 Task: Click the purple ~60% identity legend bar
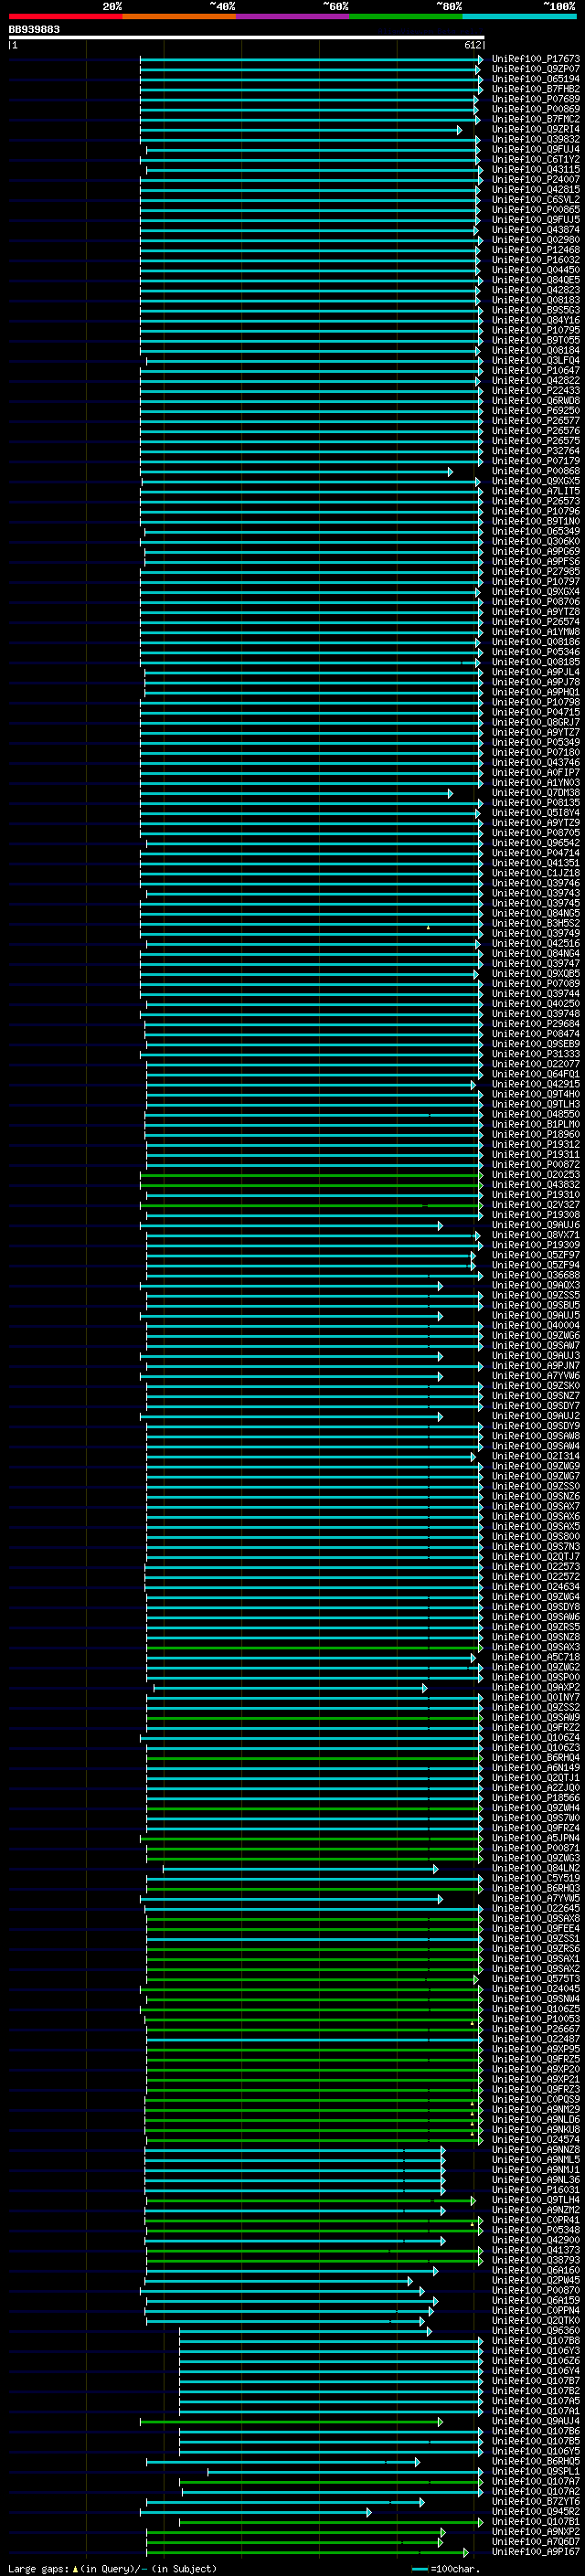pos(293,16)
